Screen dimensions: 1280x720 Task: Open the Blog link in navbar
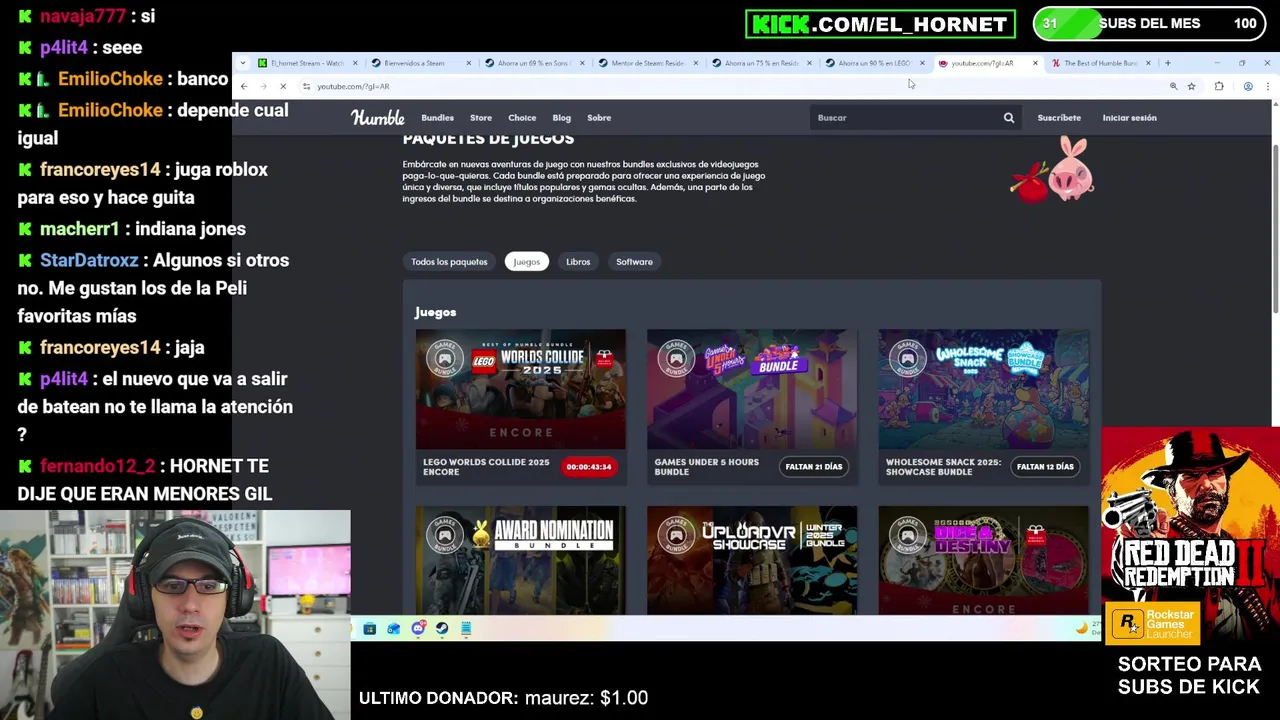click(562, 118)
